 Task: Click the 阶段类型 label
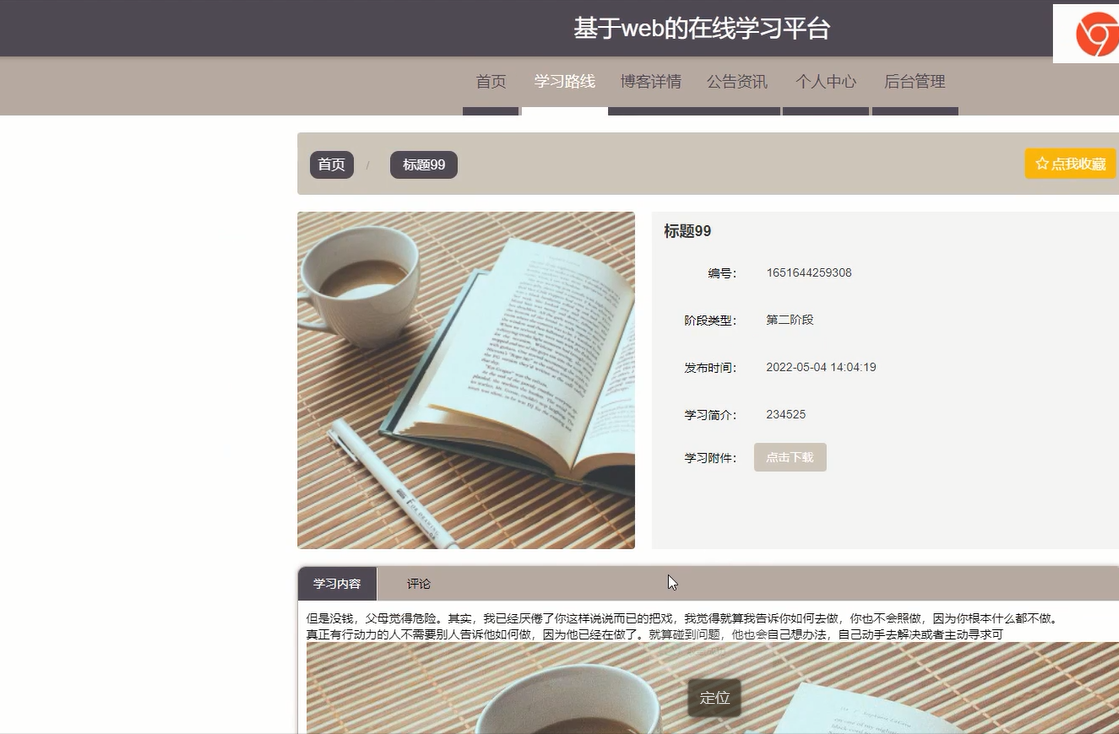(x=710, y=321)
